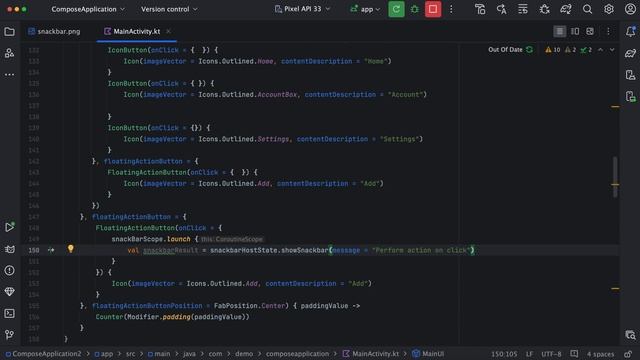Click MainUI function in breadcrumb
The height and width of the screenshot is (360, 640).
click(x=428, y=354)
